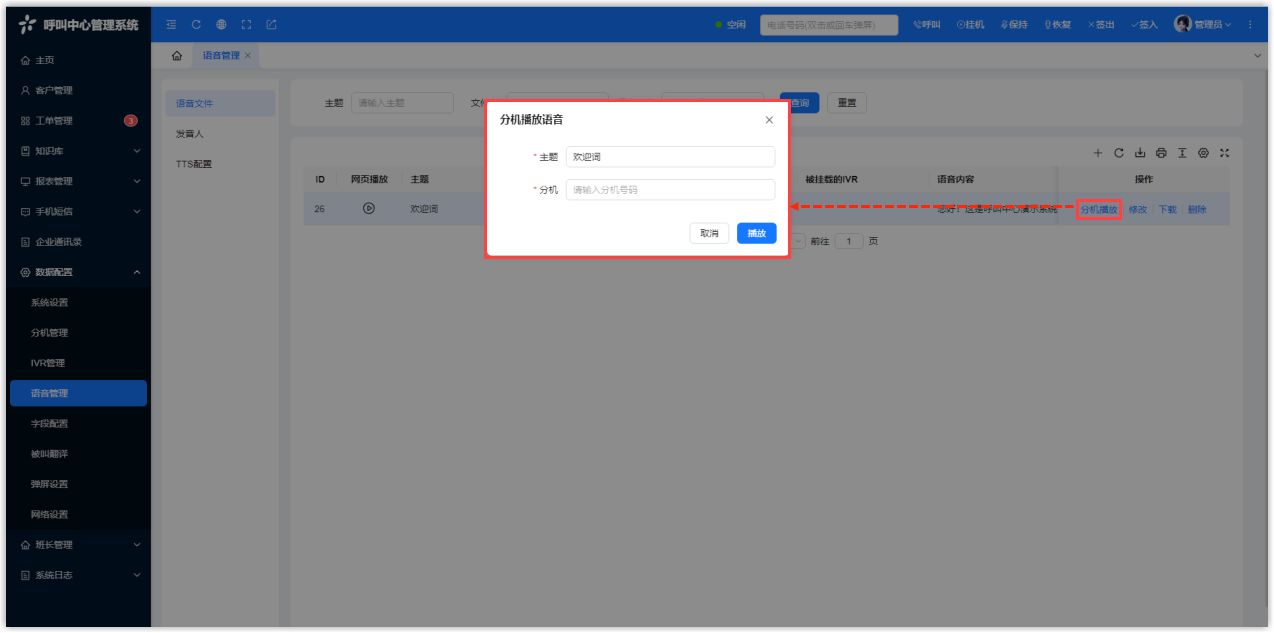Image resolution: width=1274 pixels, height=633 pixels.
Task: Click the 删除 link in table row
Action: pyautogui.click(x=1197, y=210)
